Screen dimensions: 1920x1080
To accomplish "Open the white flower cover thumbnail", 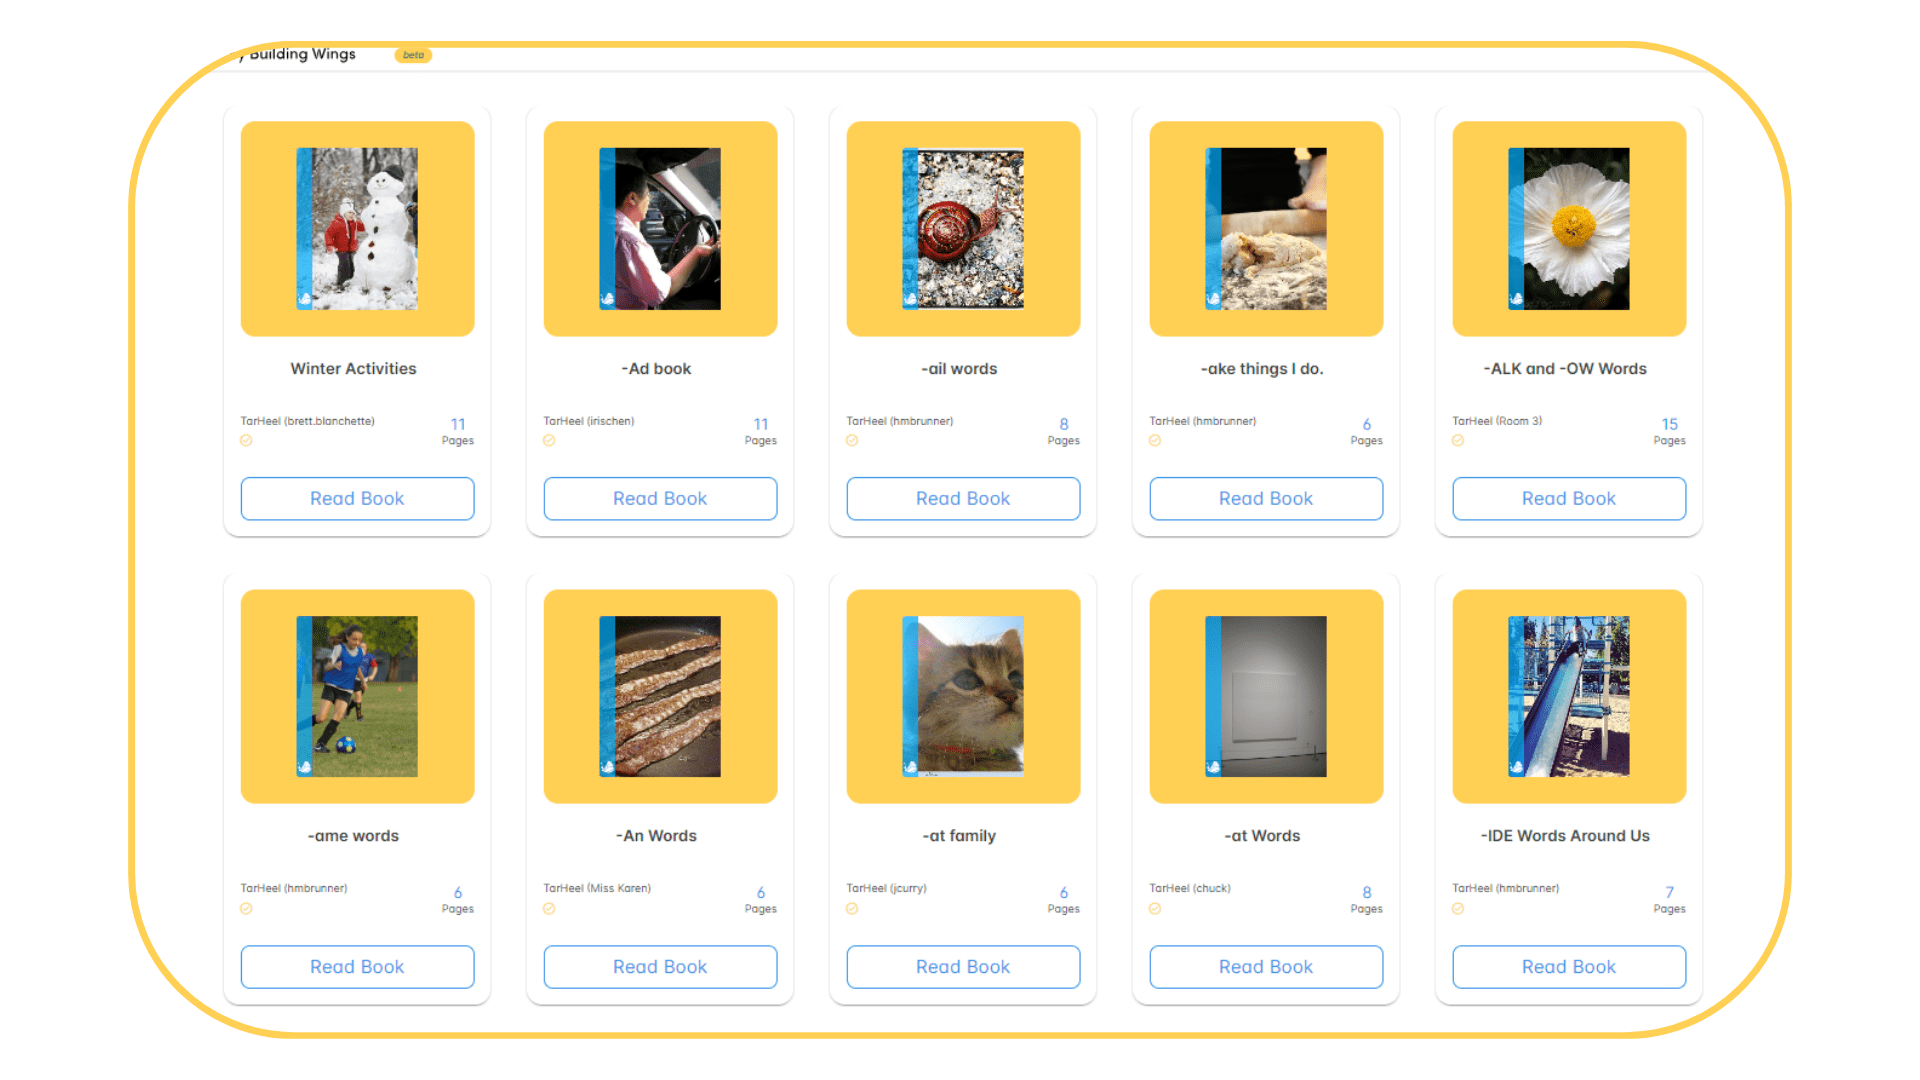I will pos(1569,229).
